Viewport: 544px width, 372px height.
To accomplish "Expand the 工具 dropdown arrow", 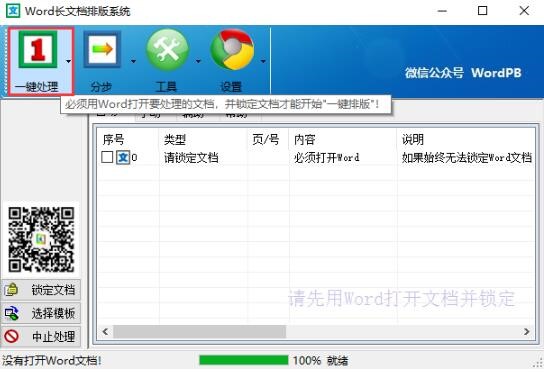I will click(198, 61).
